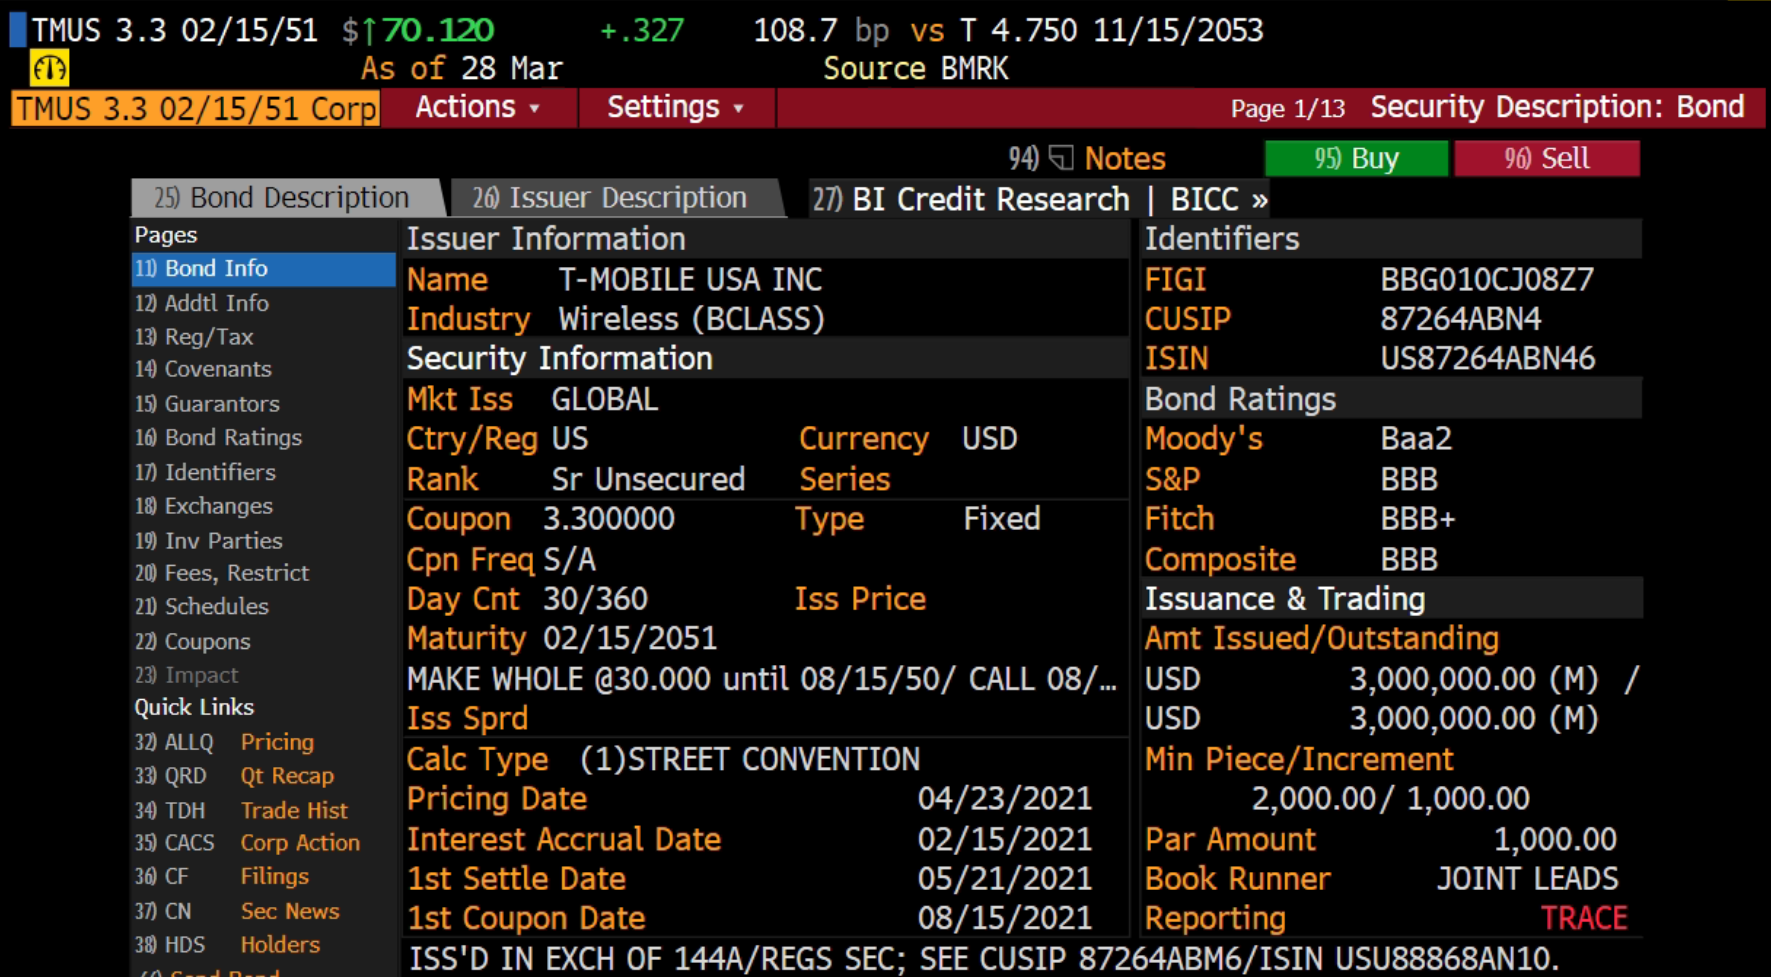Open HDS Holders quick link
This screenshot has width=1771, height=977.
pos(228,944)
